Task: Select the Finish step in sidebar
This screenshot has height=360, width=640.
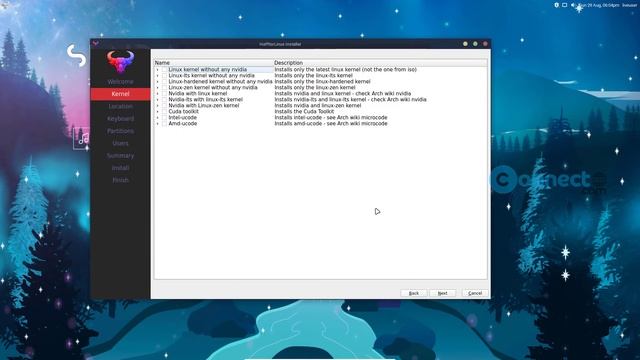Action: click(x=120, y=180)
